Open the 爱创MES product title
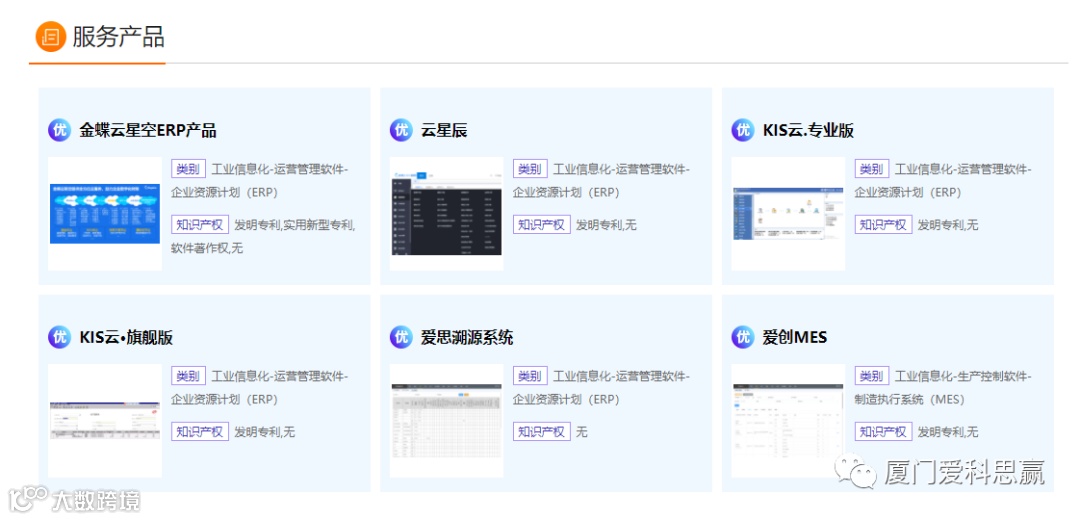 (x=794, y=337)
